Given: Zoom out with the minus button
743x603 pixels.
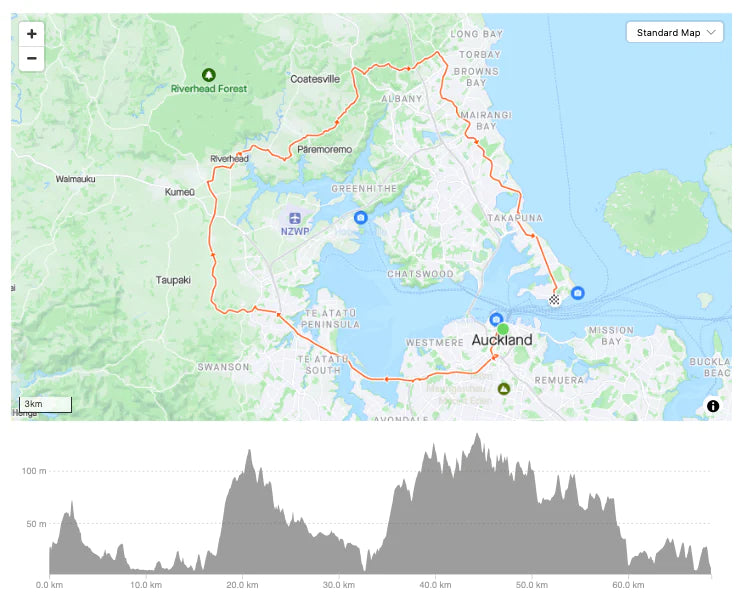Looking at the screenshot, I should 32,58.
